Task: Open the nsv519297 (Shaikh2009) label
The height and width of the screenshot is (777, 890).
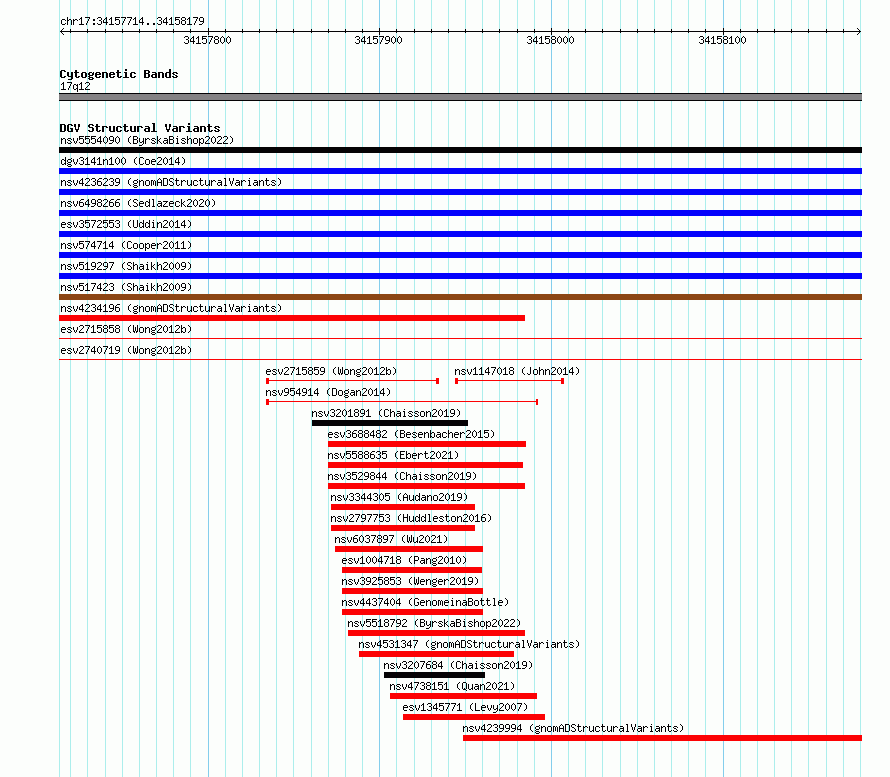Action: tap(126, 266)
